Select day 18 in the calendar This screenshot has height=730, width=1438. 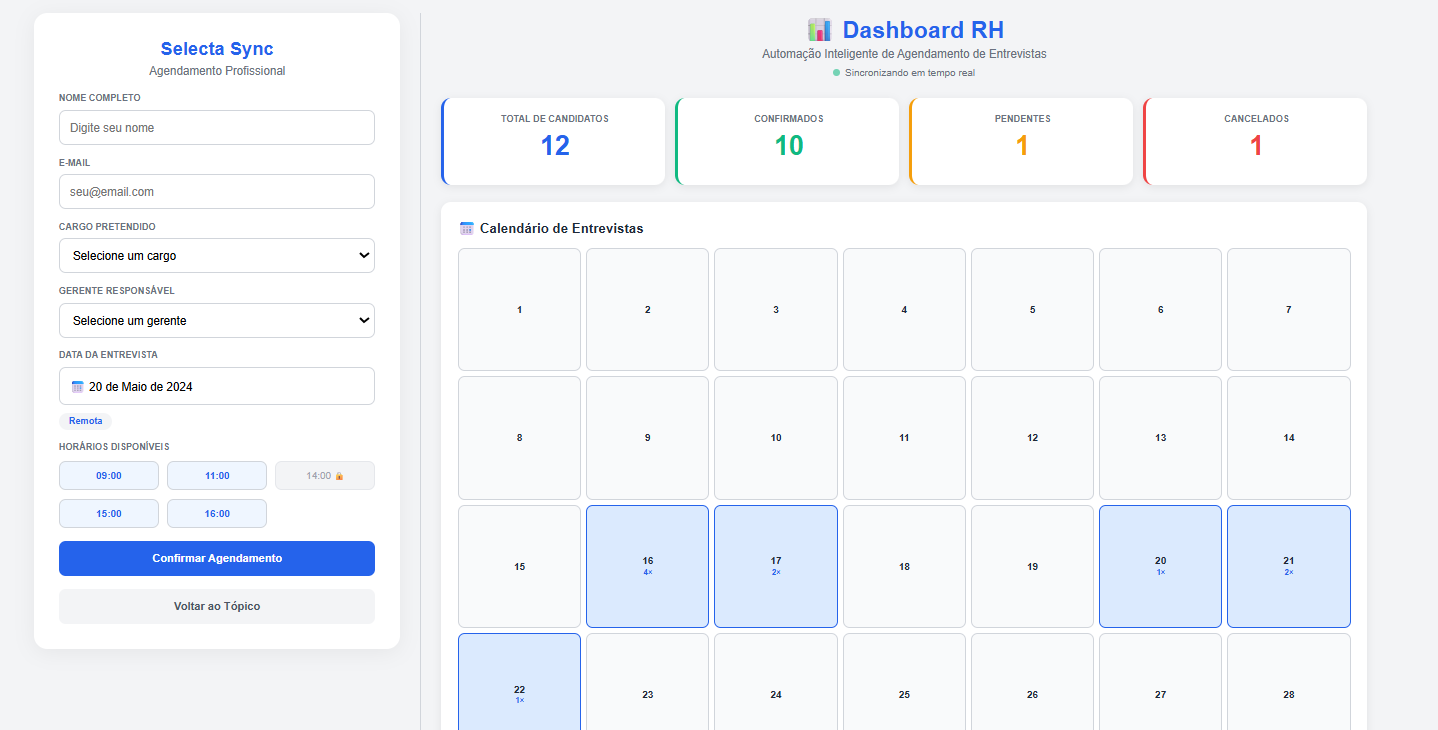[x=904, y=567]
